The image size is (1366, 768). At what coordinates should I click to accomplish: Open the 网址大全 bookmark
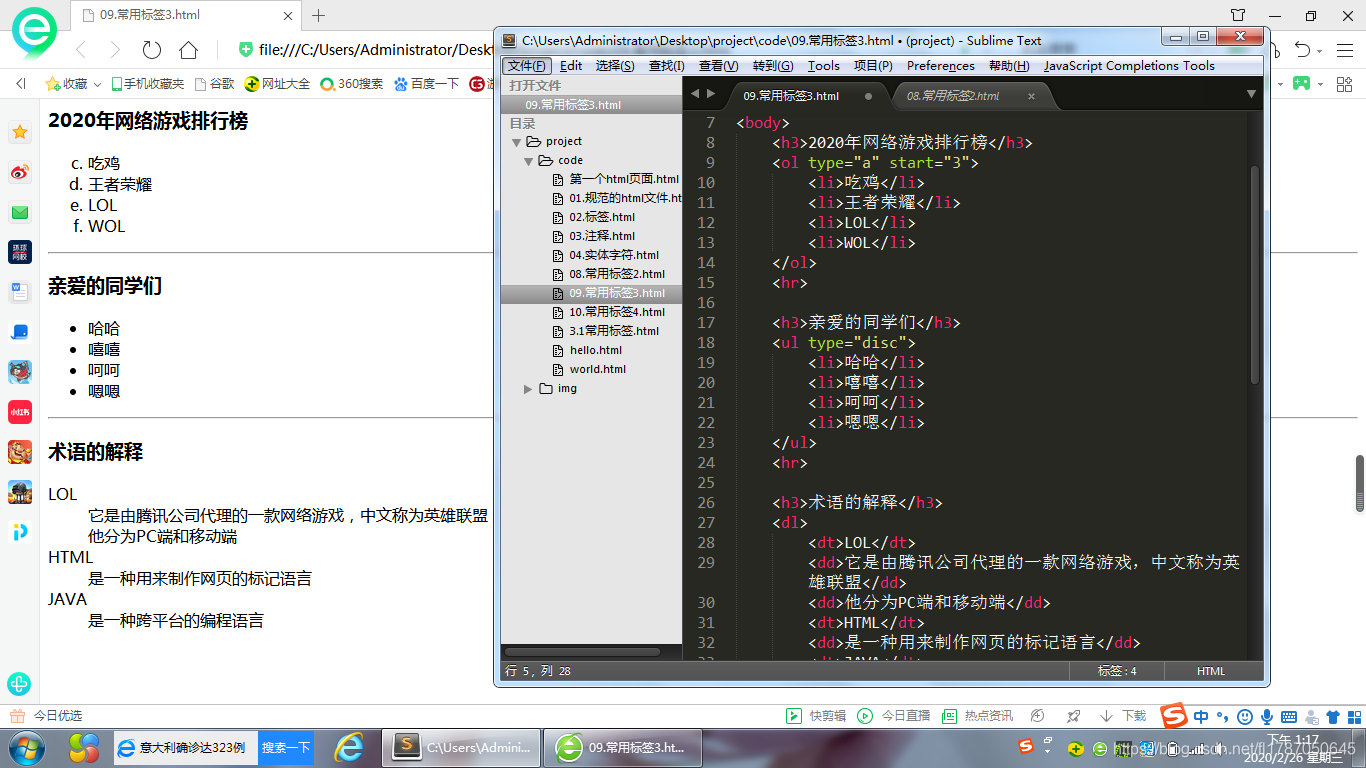277,84
